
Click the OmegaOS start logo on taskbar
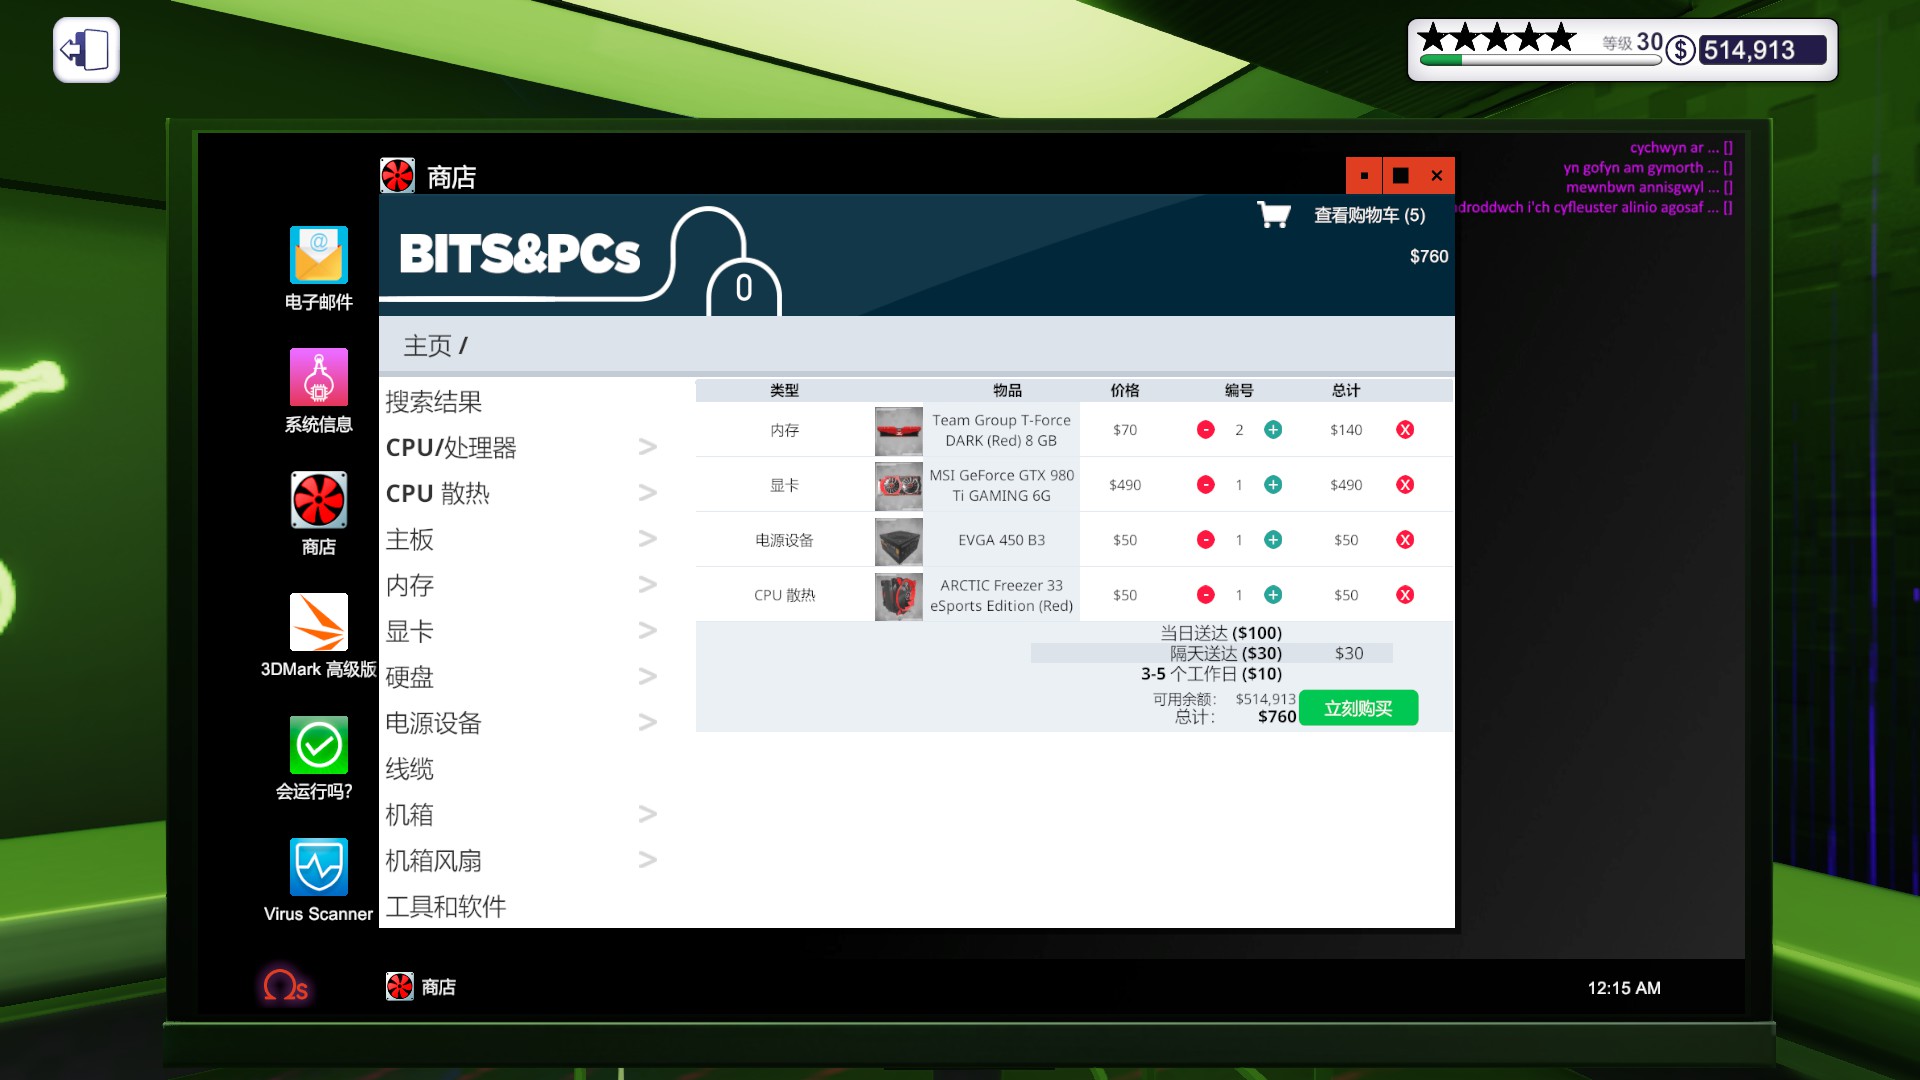(x=285, y=986)
